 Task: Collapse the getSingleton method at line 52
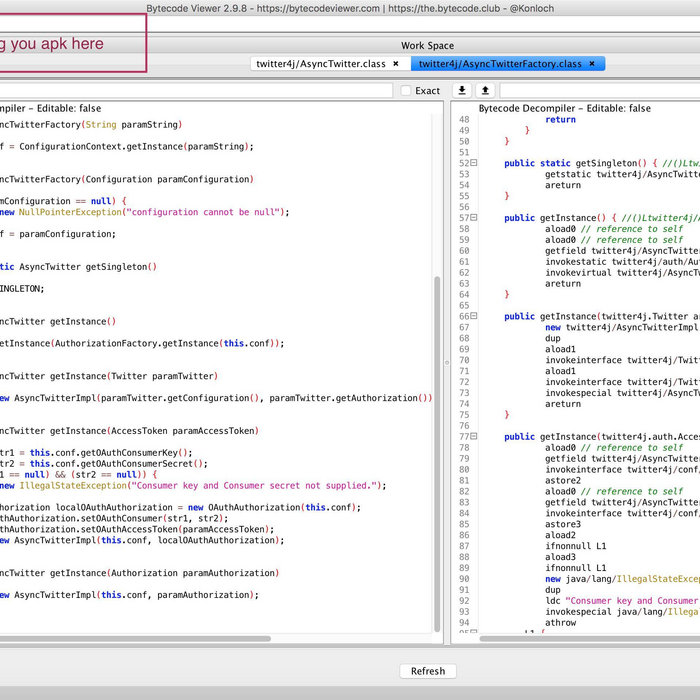coord(474,163)
